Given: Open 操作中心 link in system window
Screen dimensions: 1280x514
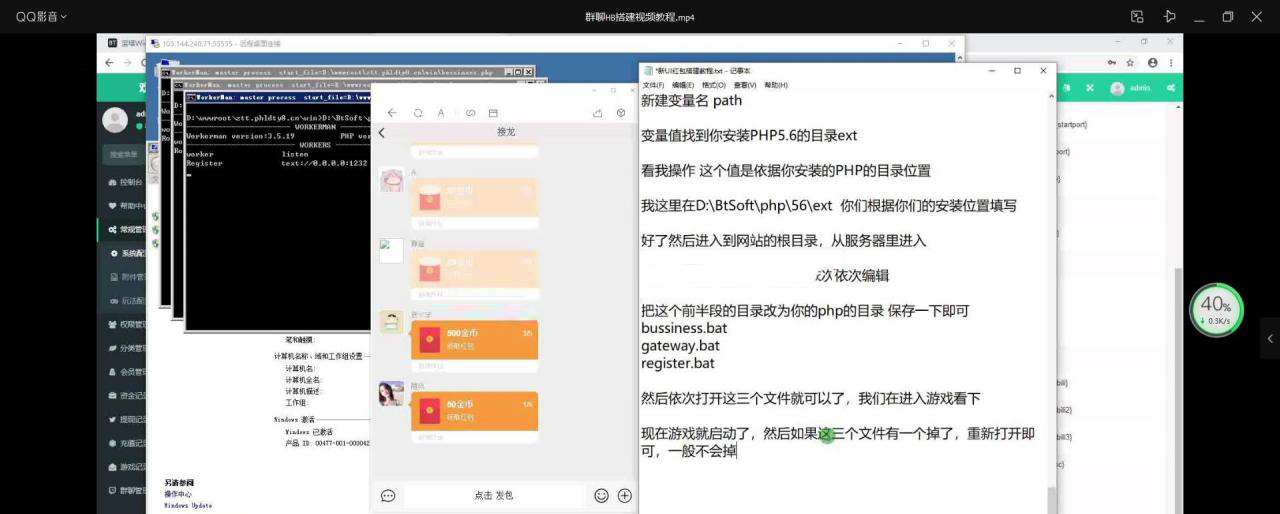Looking at the screenshot, I should [x=178, y=494].
